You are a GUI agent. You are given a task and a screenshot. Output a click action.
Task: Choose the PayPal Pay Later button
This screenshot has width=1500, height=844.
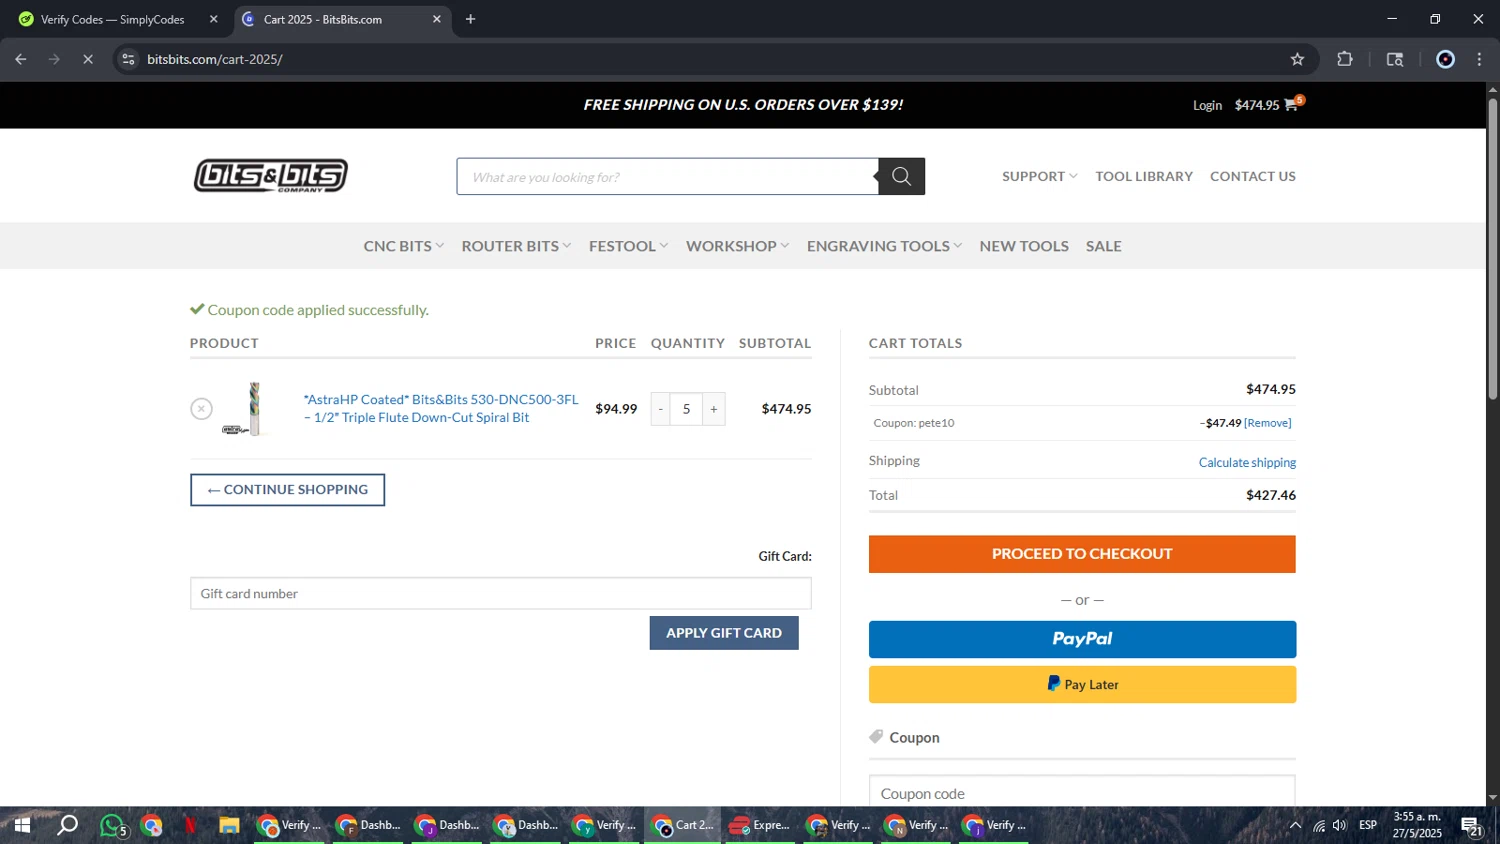click(1082, 684)
